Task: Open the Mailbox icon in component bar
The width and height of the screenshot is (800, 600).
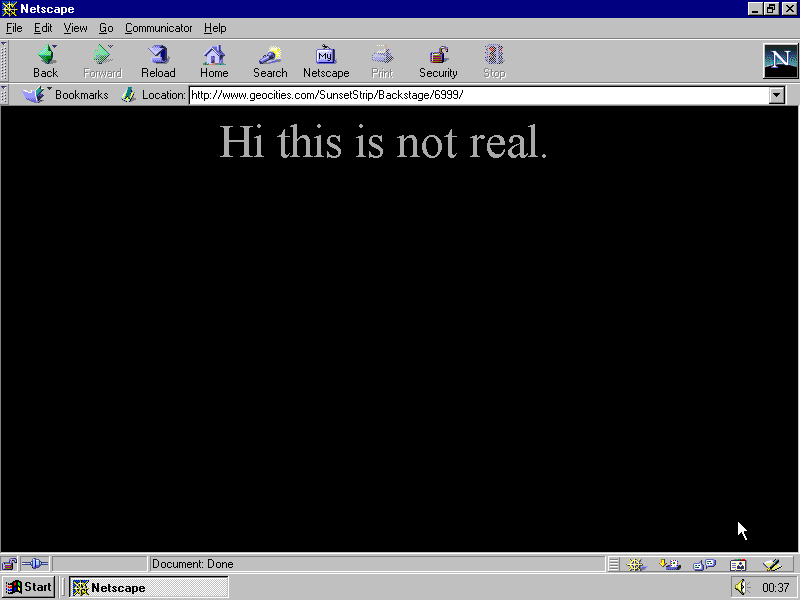Action: click(670, 564)
